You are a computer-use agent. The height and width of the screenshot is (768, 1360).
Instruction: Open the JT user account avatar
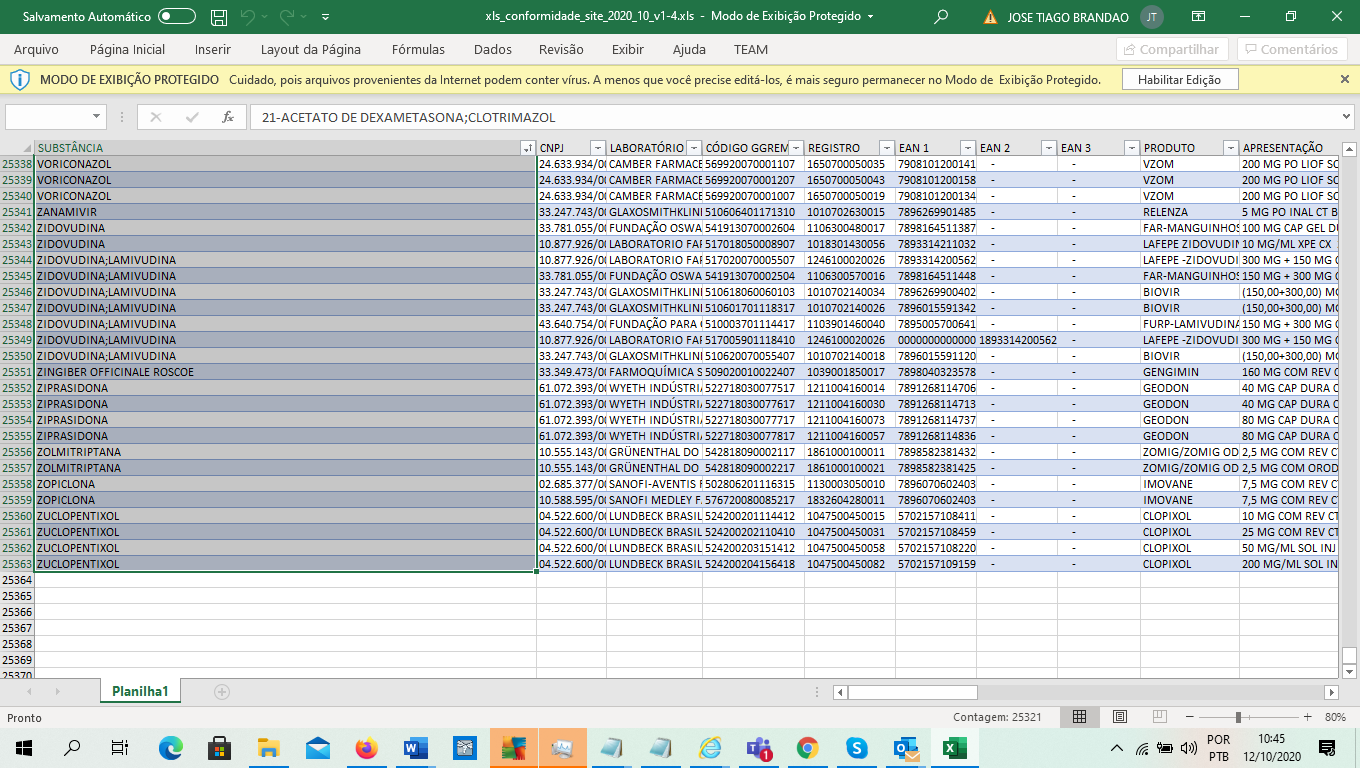point(1151,17)
